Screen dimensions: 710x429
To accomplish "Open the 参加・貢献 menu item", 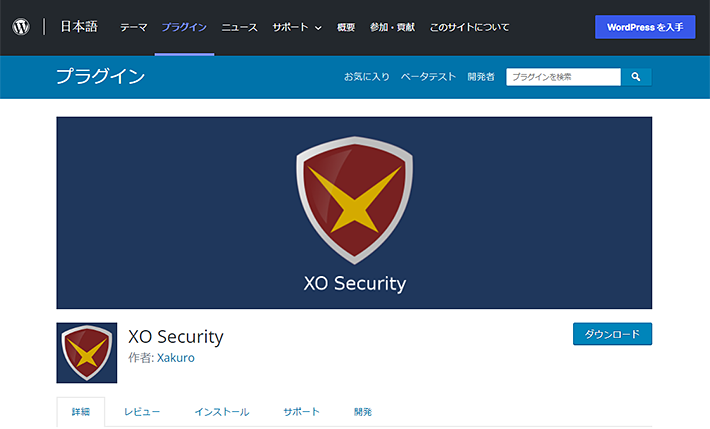I will coord(392,27).
